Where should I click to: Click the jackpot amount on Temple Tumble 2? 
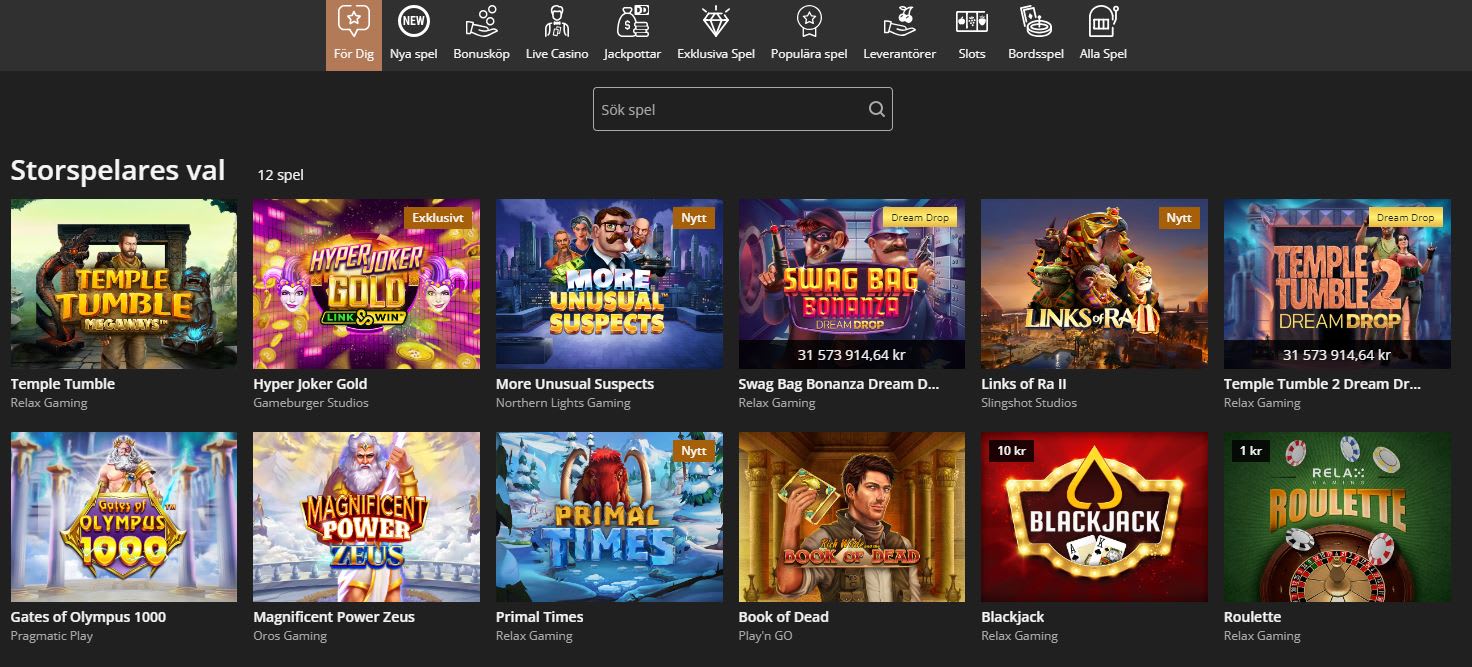click(1337, 355)
